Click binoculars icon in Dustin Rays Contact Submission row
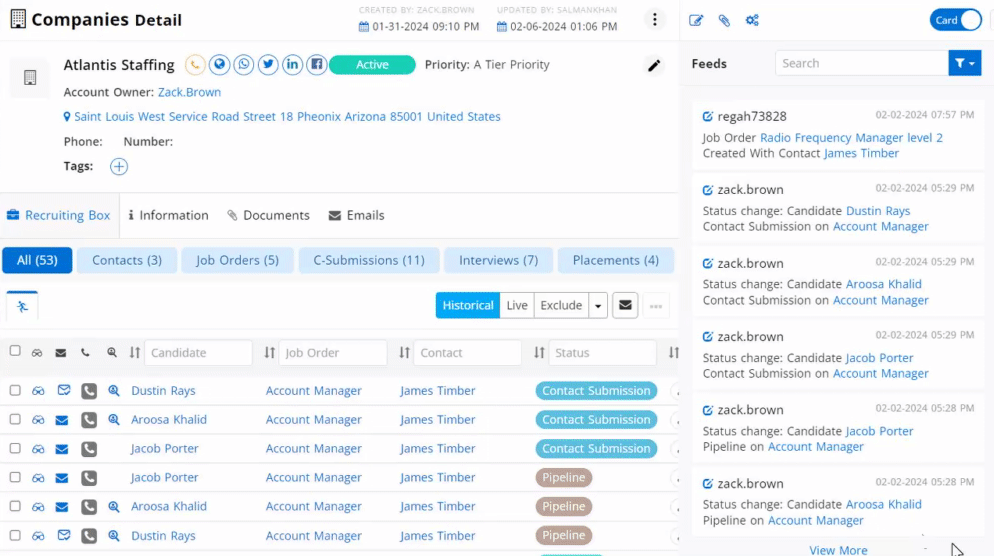The image size is (994, 556). click(38, 391)
